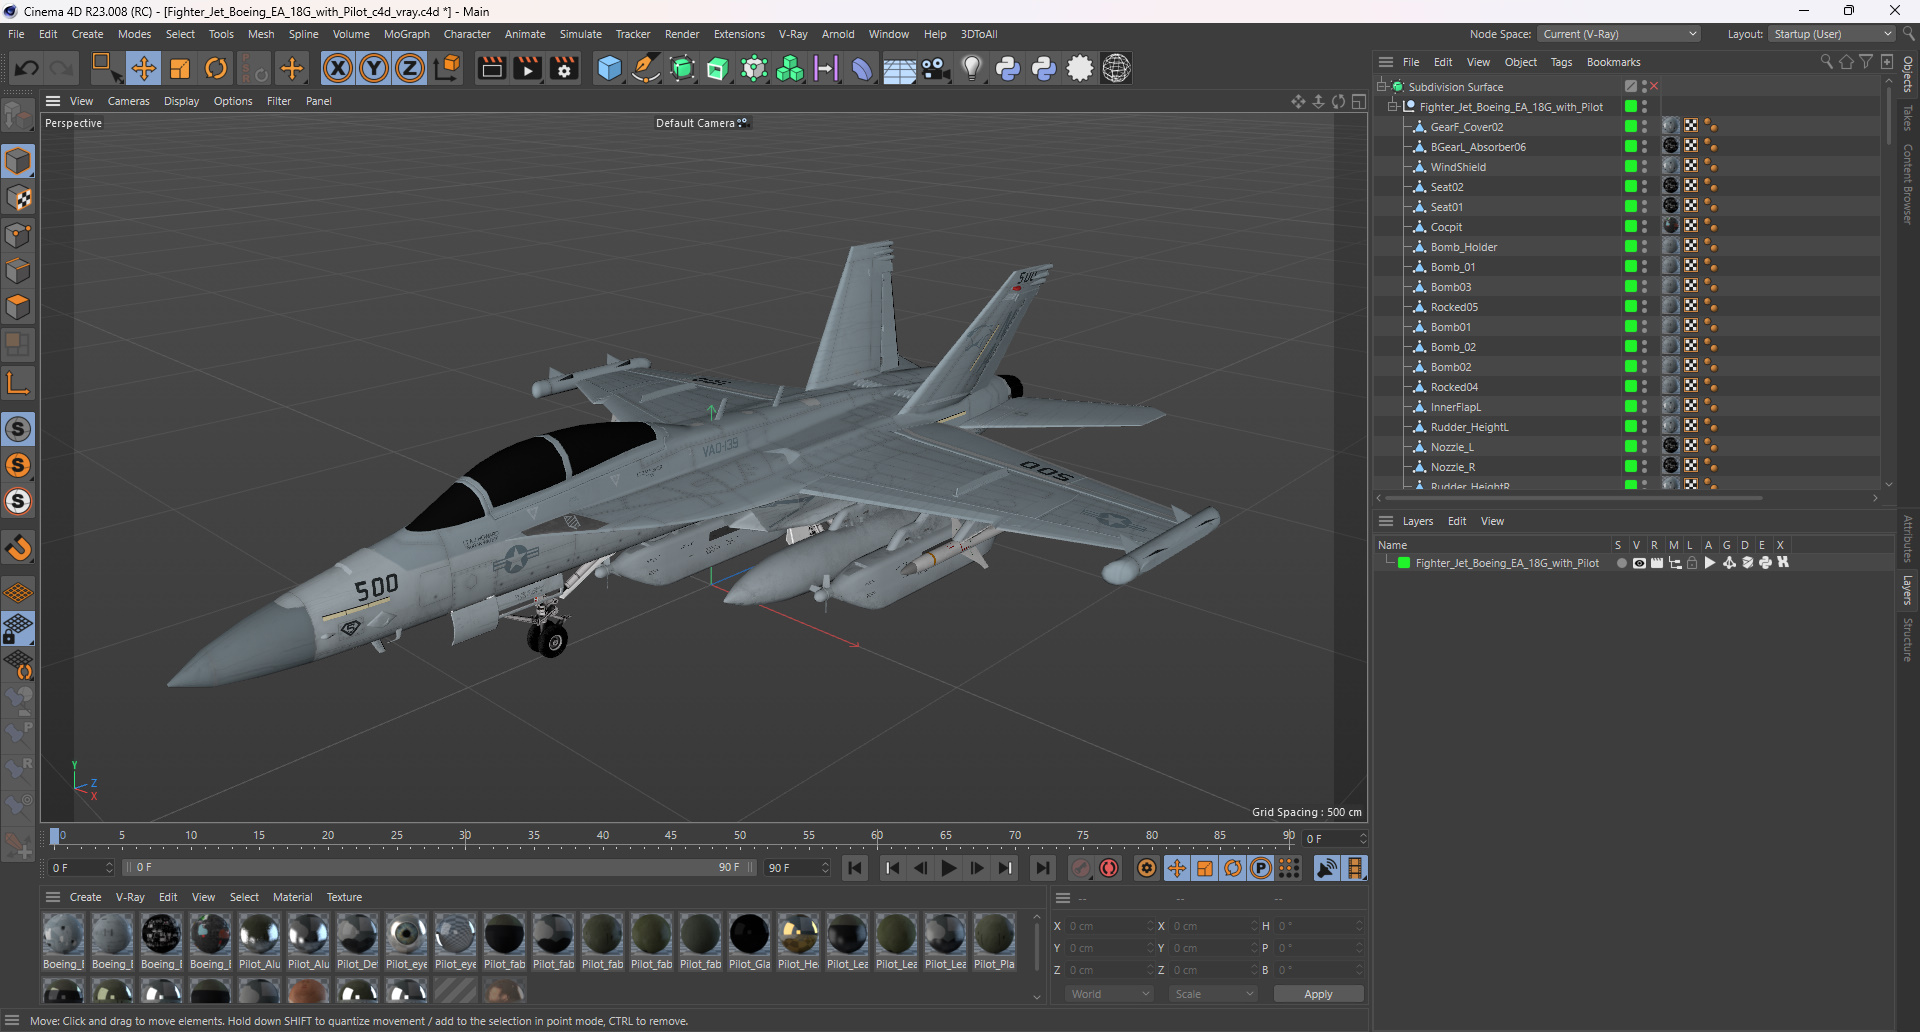Click the X position input field

(x=1108, y=926)
